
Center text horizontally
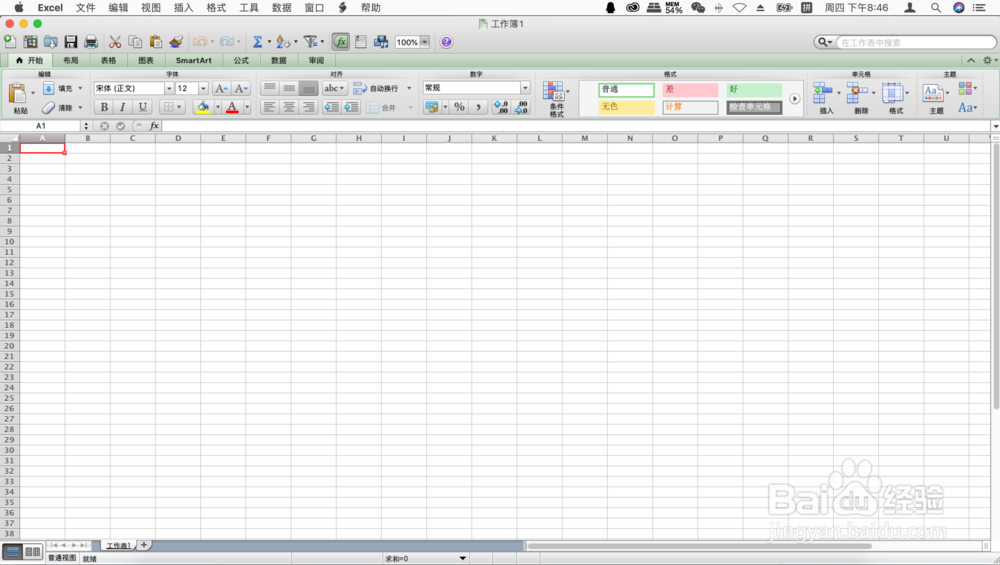(x=289, y=107)
